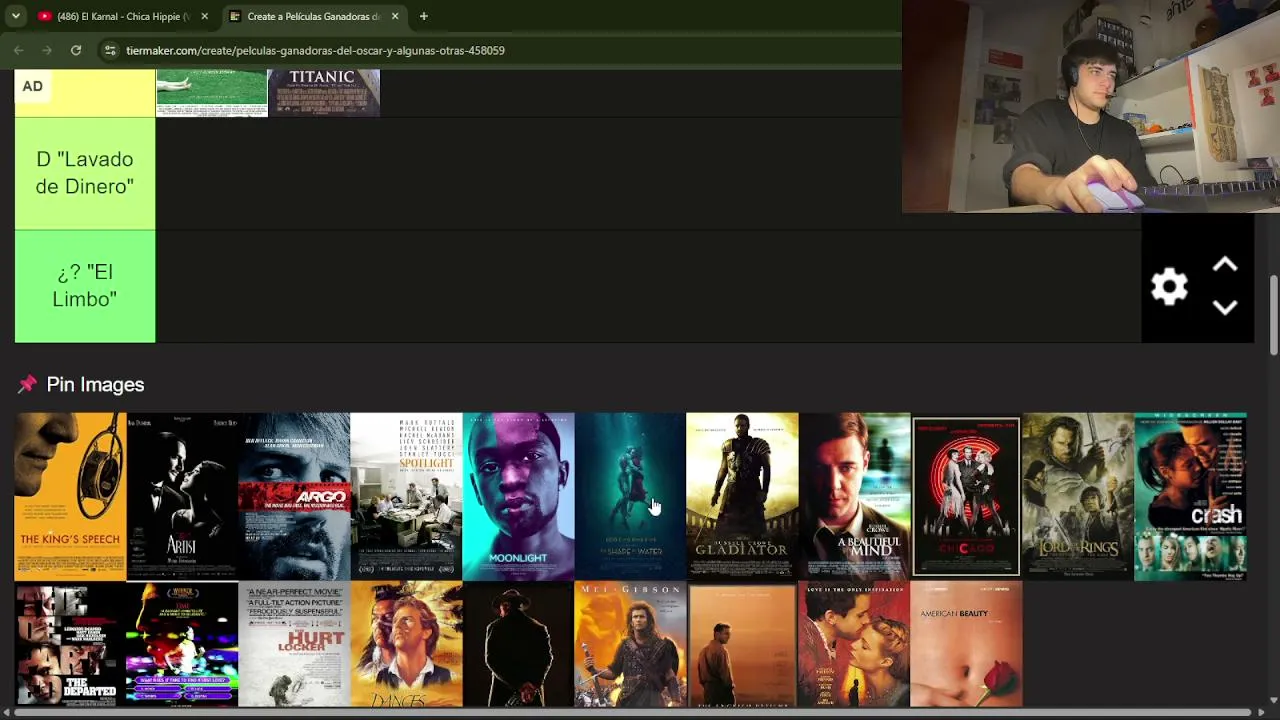Select the green poster in AD tier
Viewport: 1280px width, 720px height.
pos(212,93)
